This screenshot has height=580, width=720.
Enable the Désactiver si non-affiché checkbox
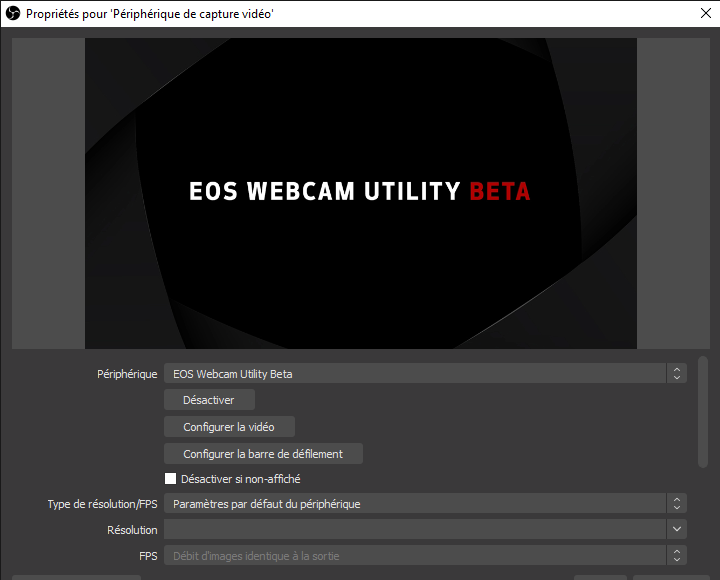coord(170,479)
